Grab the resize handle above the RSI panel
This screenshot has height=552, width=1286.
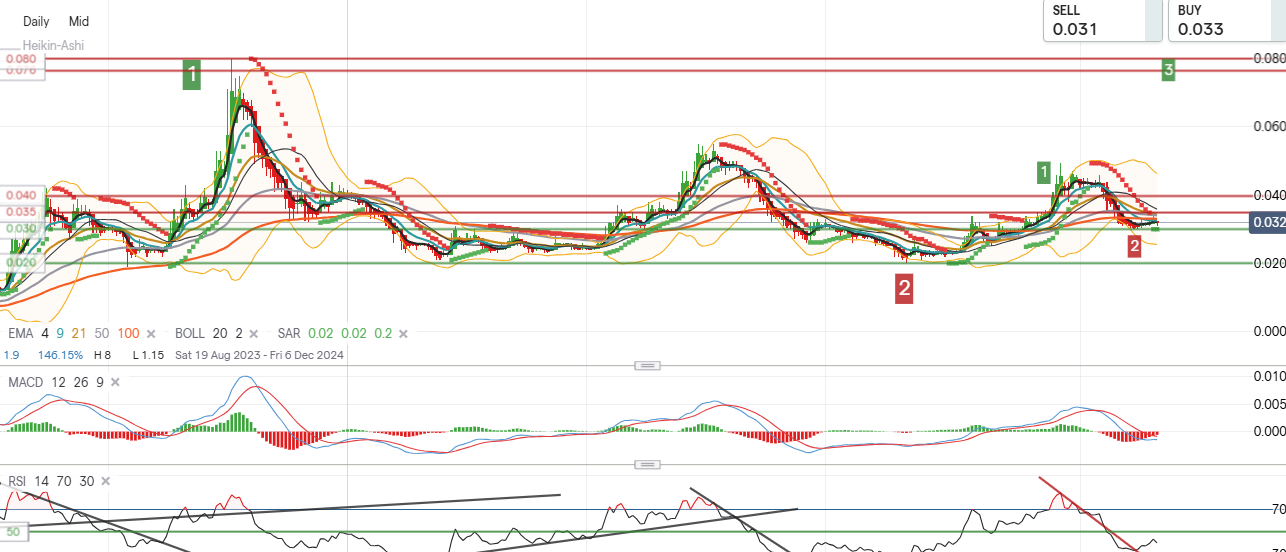pyautogui.click(x=647, y=465)
